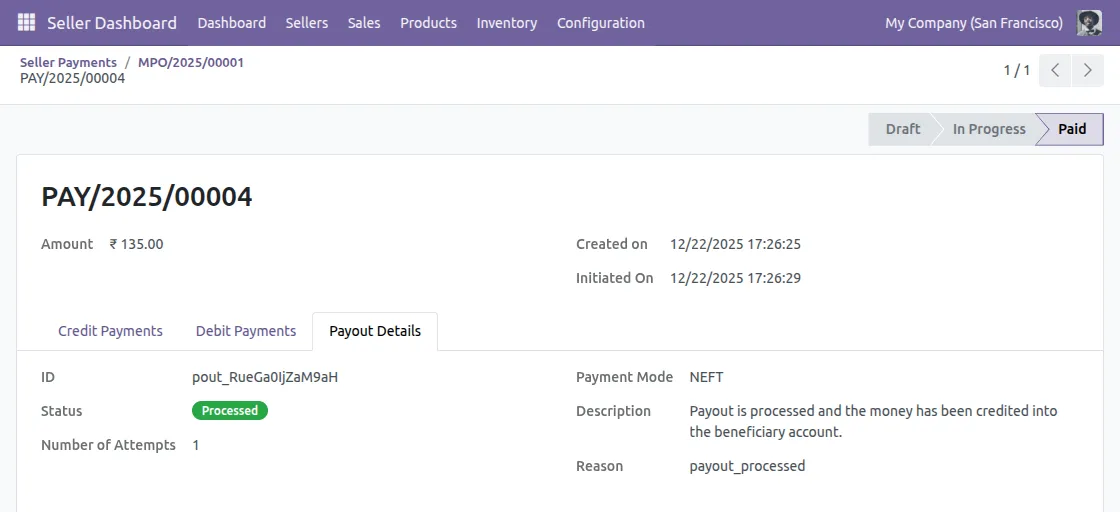Screen dimensions: 1120x512
Task: Go to previous record arrow
Action: (x=1055, y=70)
